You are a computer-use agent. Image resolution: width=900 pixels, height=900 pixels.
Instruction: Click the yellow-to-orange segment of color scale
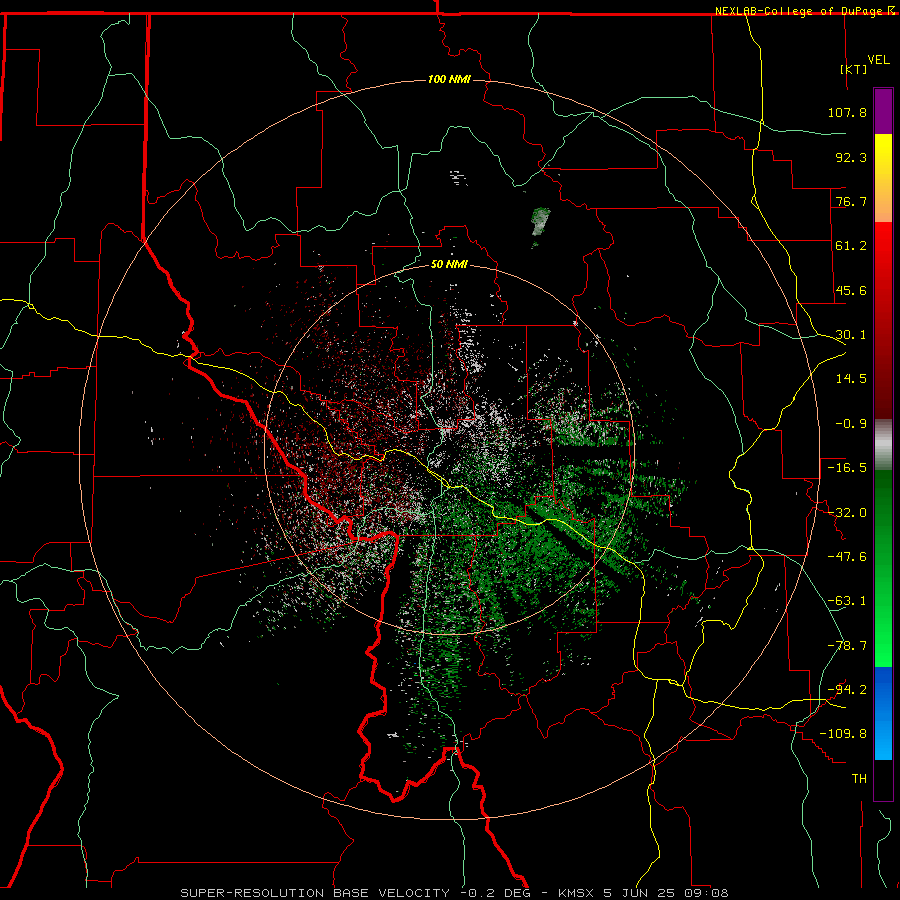[883, 178]
